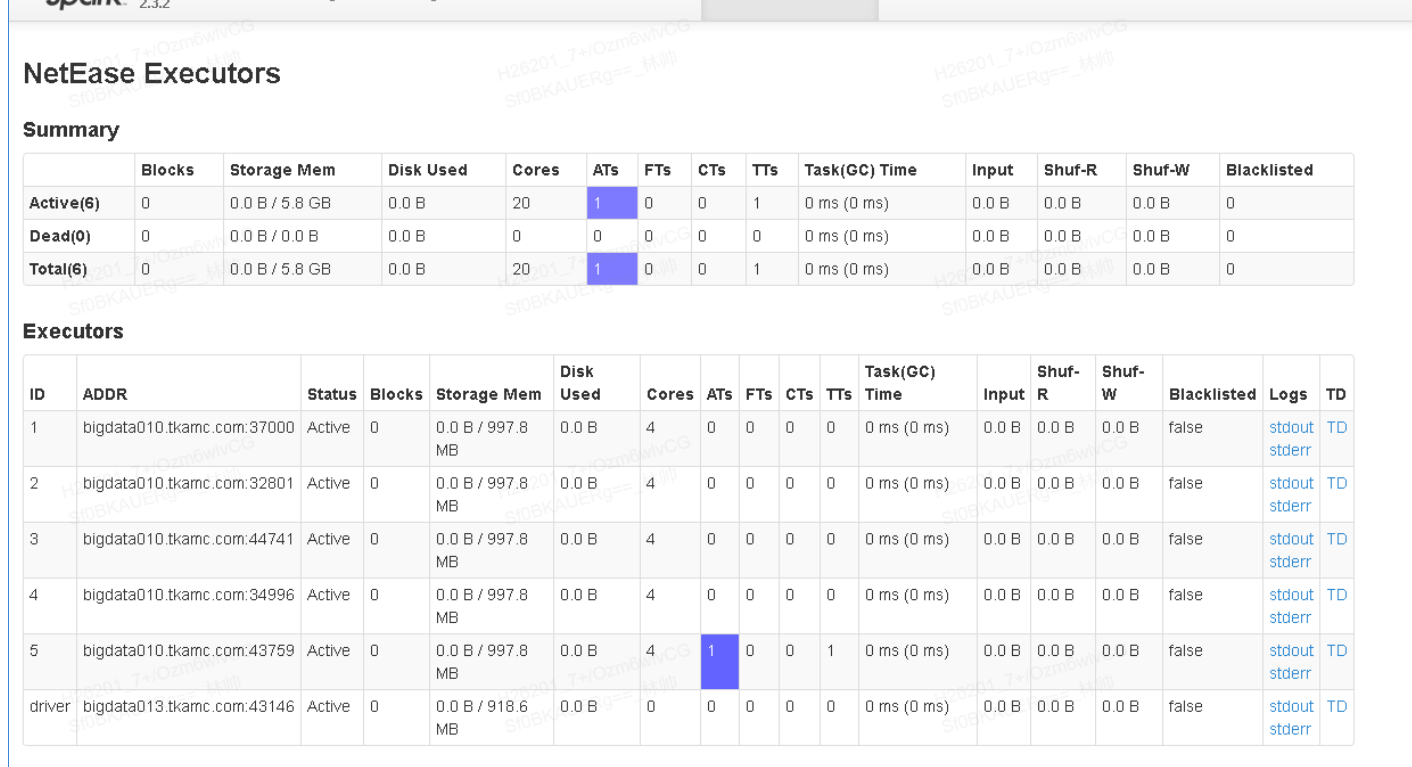
Task: Click highlighted ATs cell in Active(6) summary row
Action: [611, 203]
